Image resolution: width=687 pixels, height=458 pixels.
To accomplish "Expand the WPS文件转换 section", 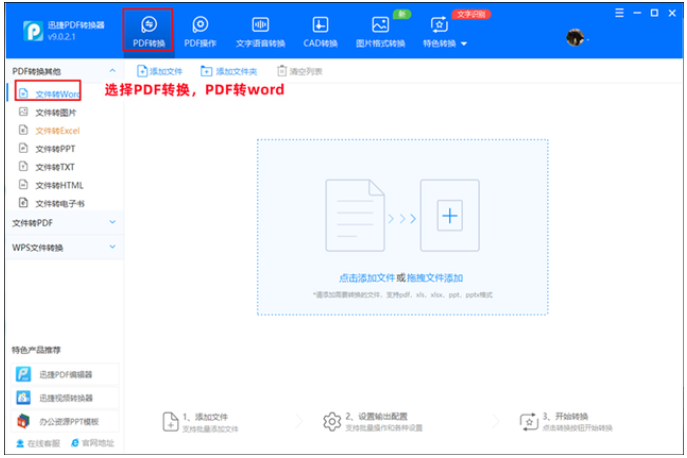I will pos(112,247).
